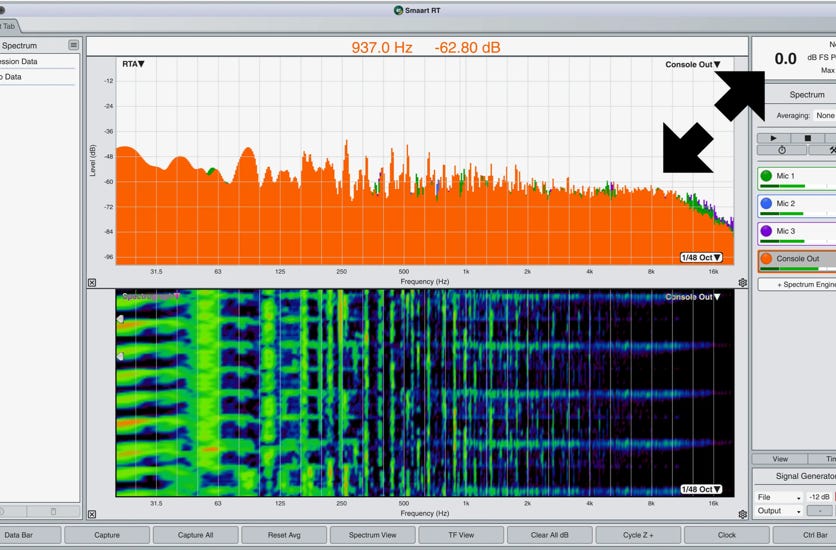Open RTA graph settings gear icon

(742, 283)
